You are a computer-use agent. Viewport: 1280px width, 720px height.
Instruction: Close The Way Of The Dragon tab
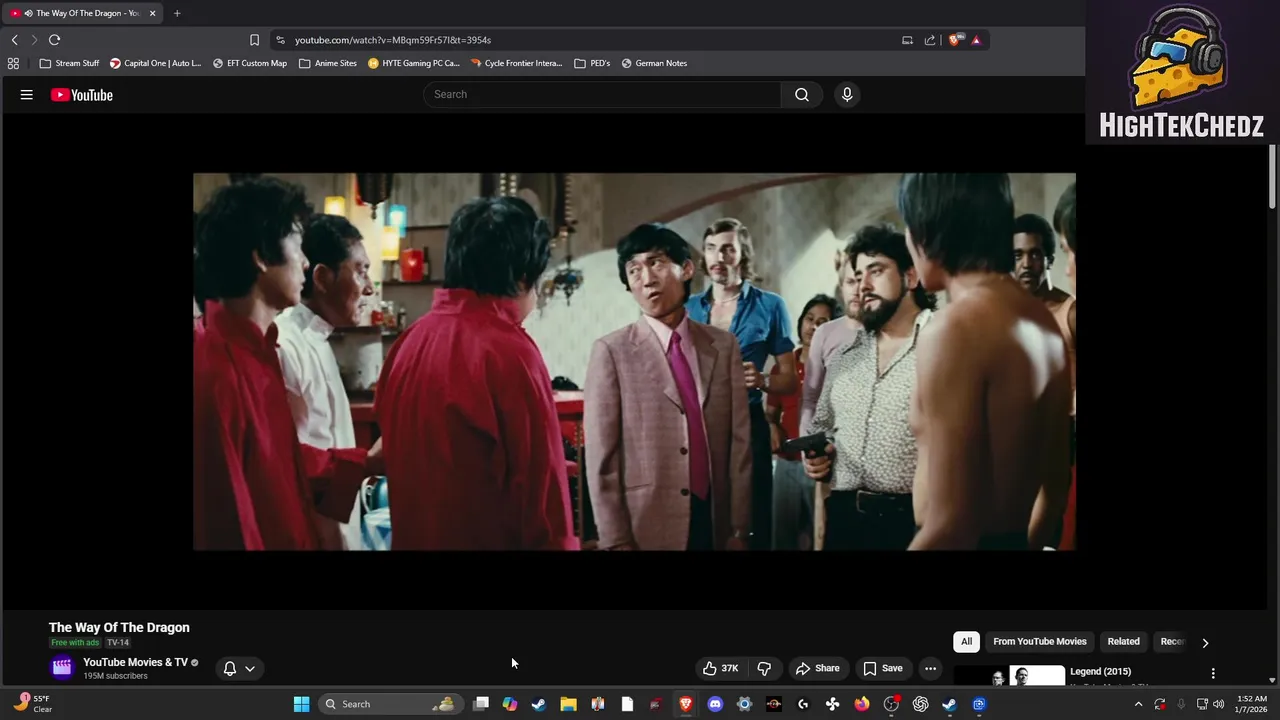coord(152,13)
